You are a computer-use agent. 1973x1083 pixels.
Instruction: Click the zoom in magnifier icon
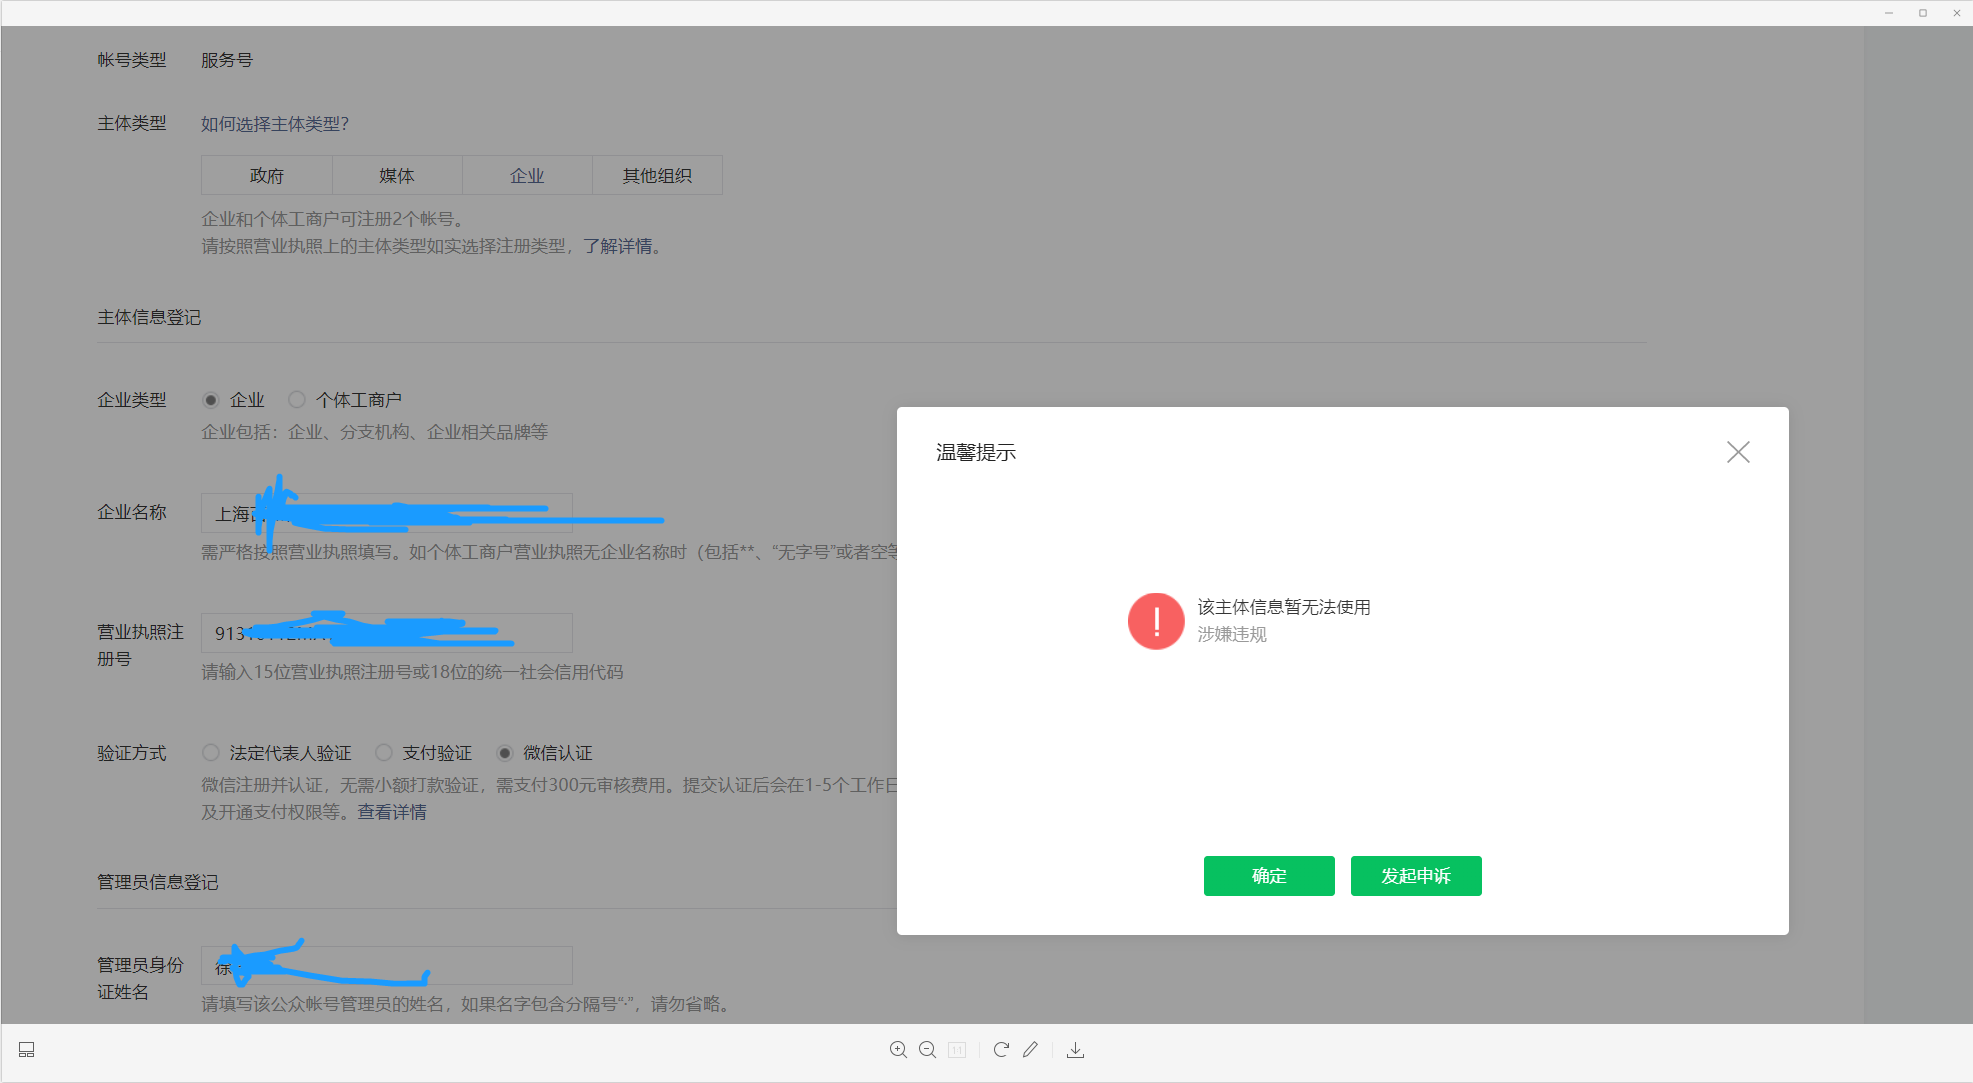pos(898,1049)
